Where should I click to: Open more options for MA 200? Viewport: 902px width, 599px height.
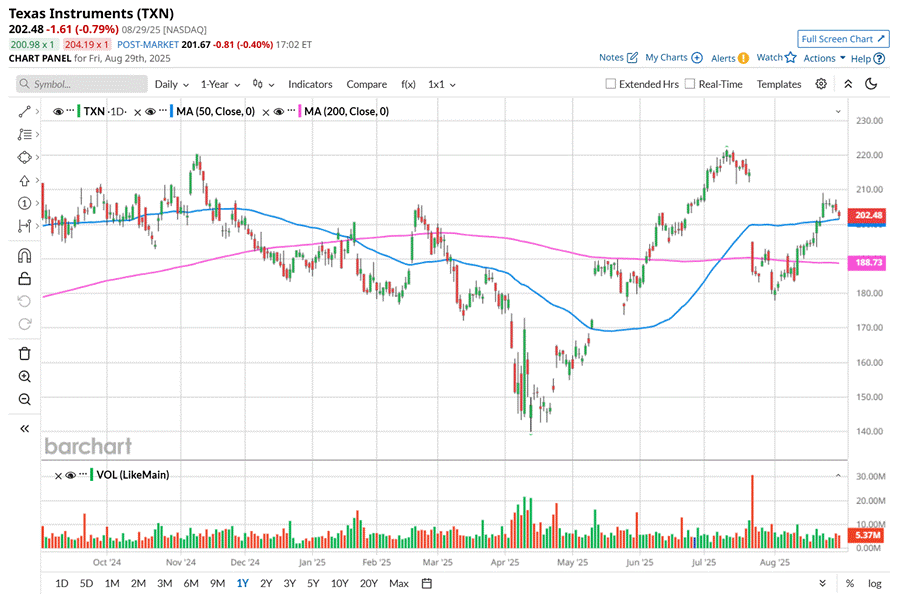[291, 110]
